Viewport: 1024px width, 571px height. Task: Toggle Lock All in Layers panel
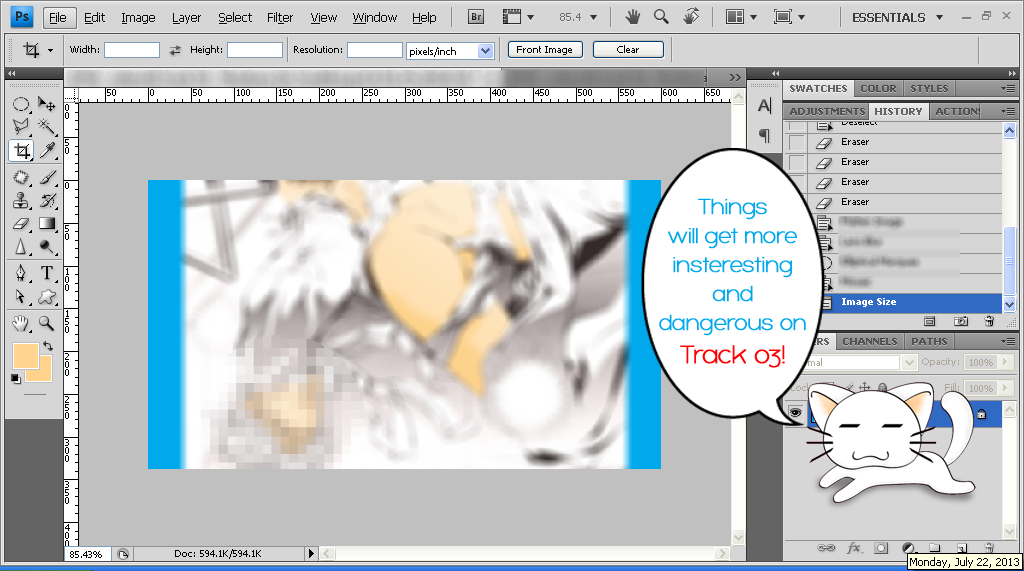[882, 387]
